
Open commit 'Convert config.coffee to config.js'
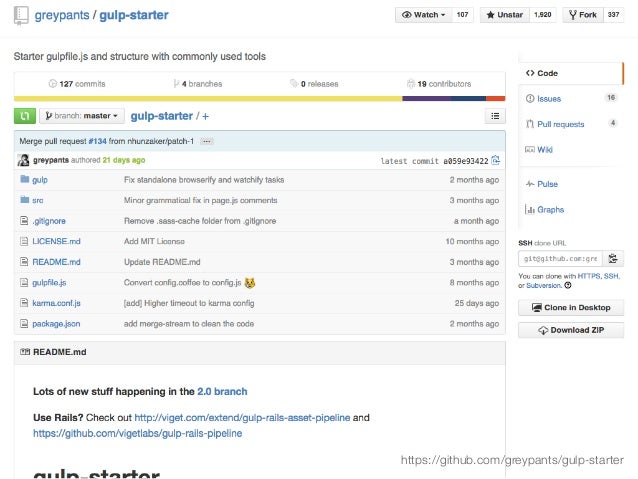tap(183, 282)
